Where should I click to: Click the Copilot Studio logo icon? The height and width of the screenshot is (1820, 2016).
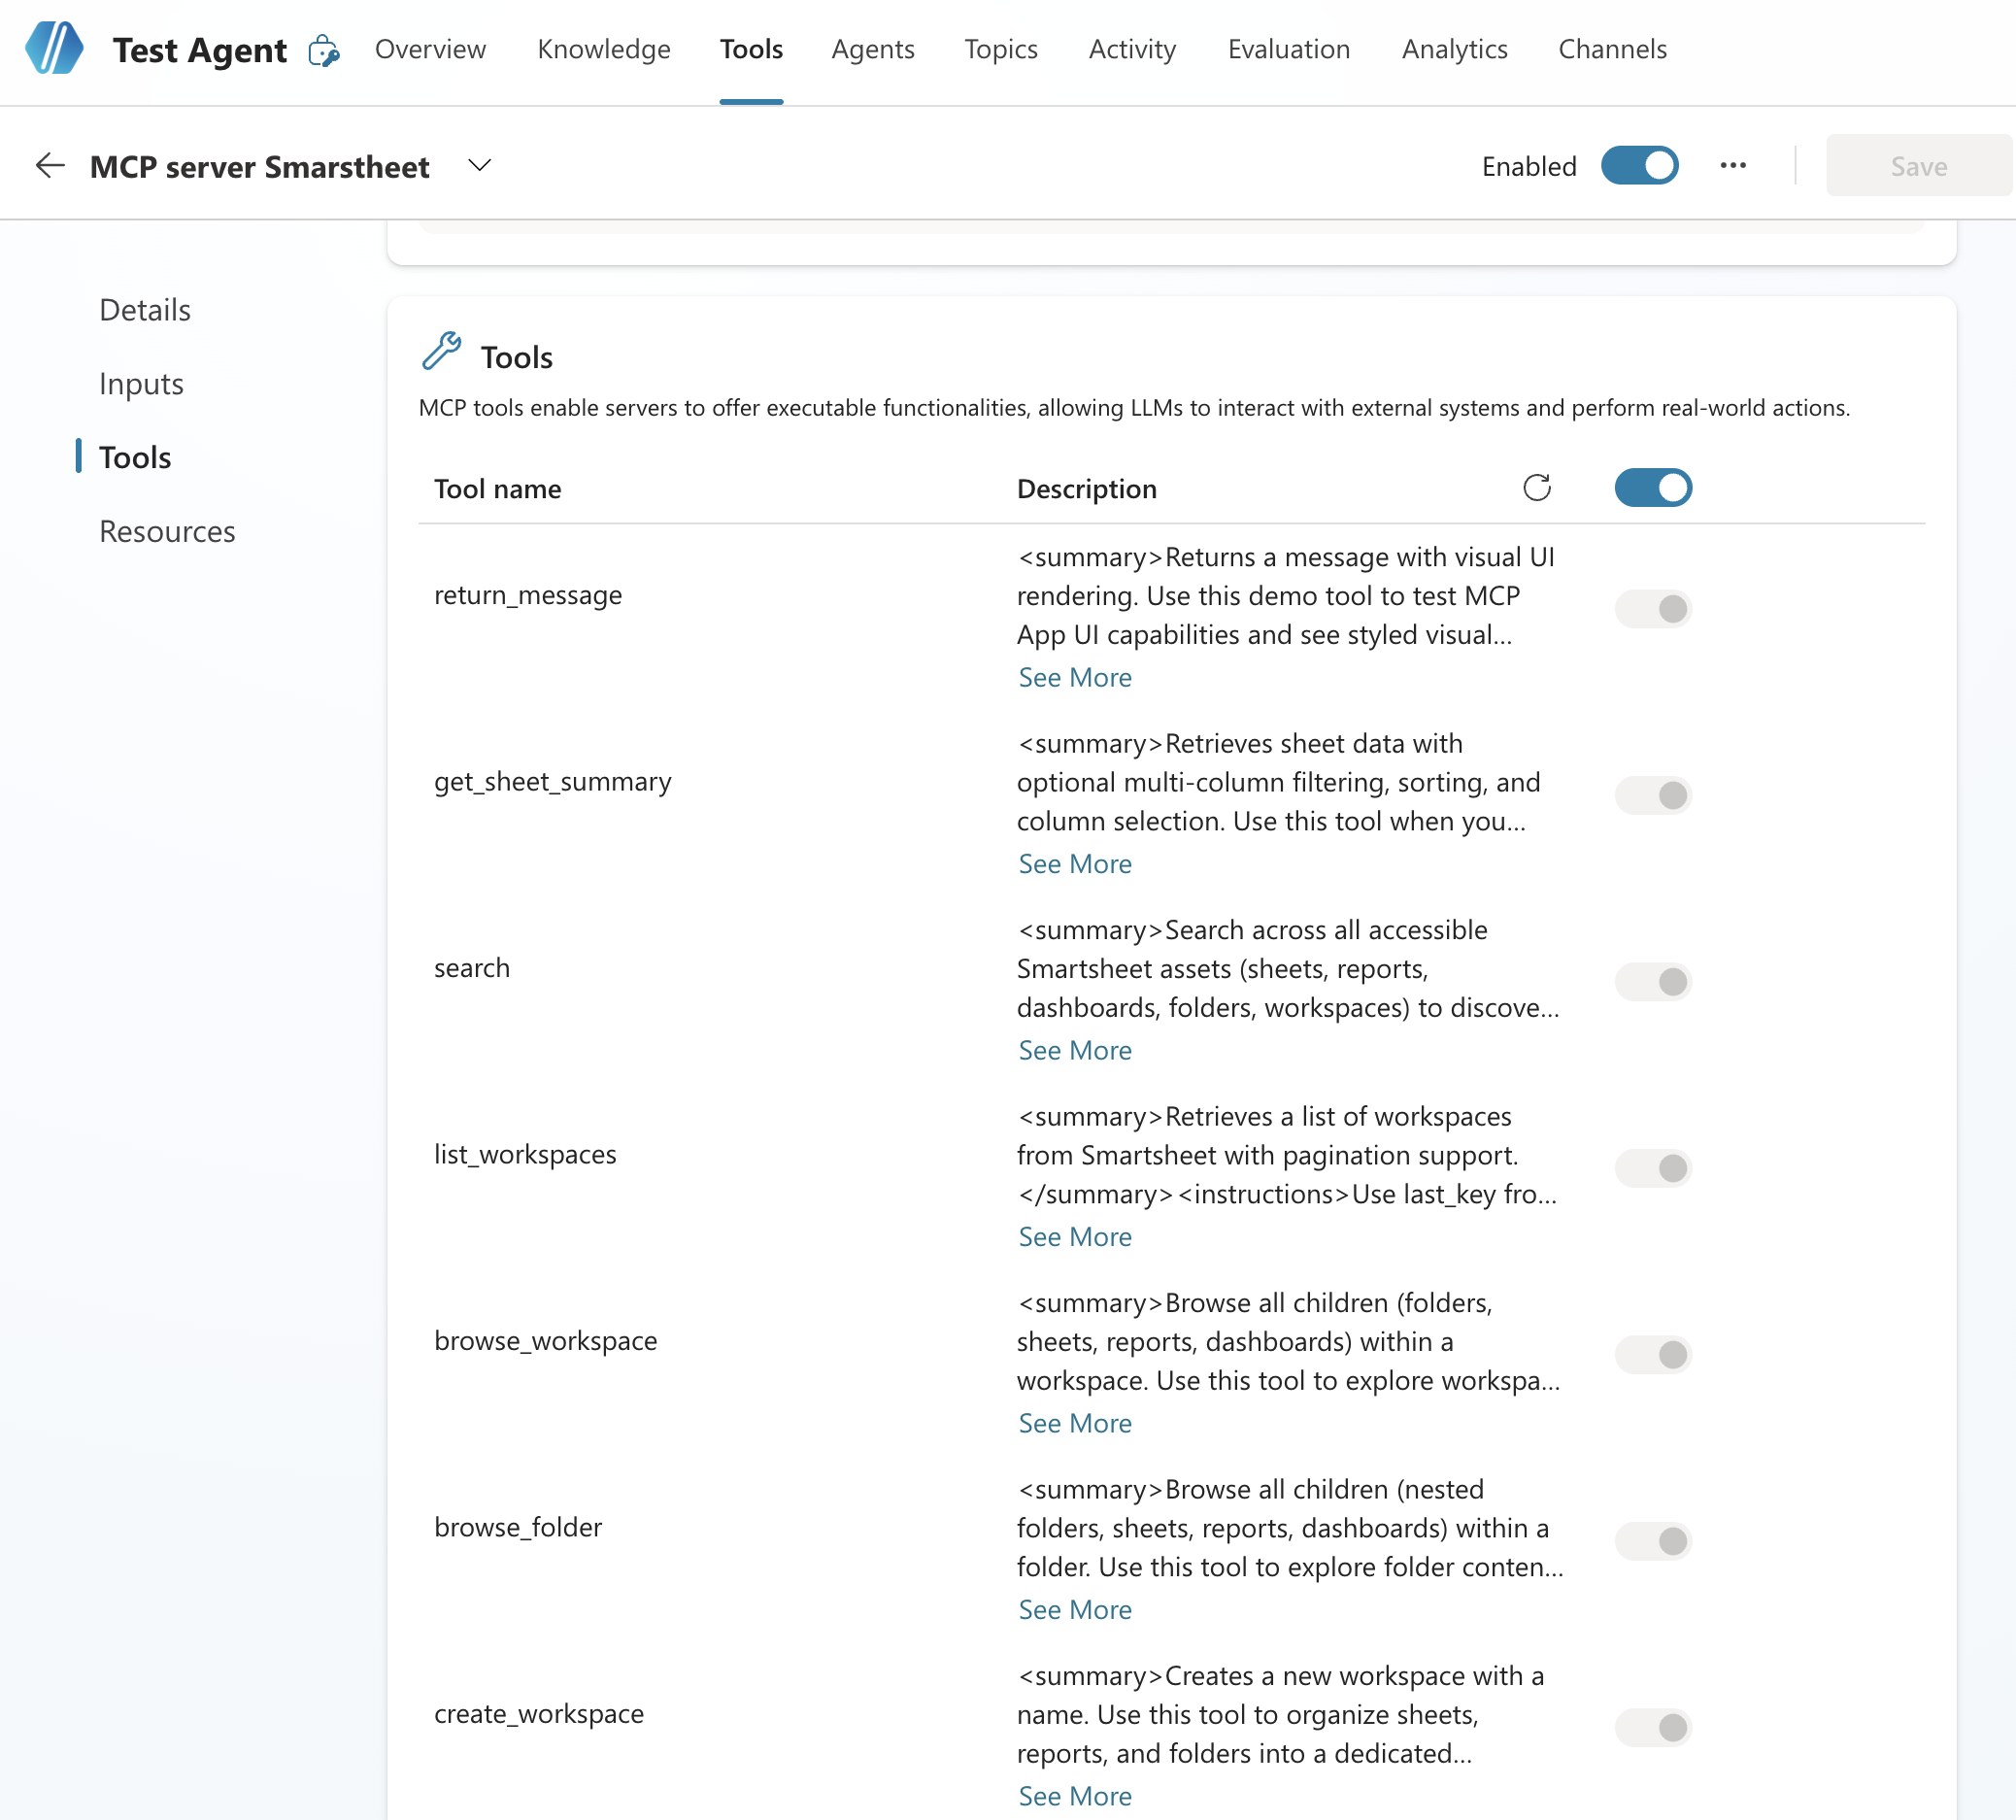pyautogui.click(x=54, y=48)
